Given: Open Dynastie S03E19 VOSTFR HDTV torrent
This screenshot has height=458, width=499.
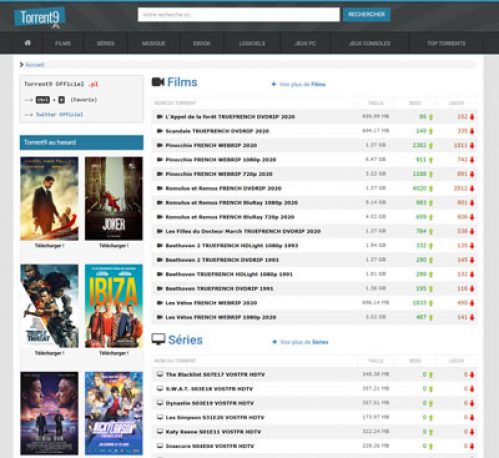Looking at the screenshot, I should pos(210,403).
